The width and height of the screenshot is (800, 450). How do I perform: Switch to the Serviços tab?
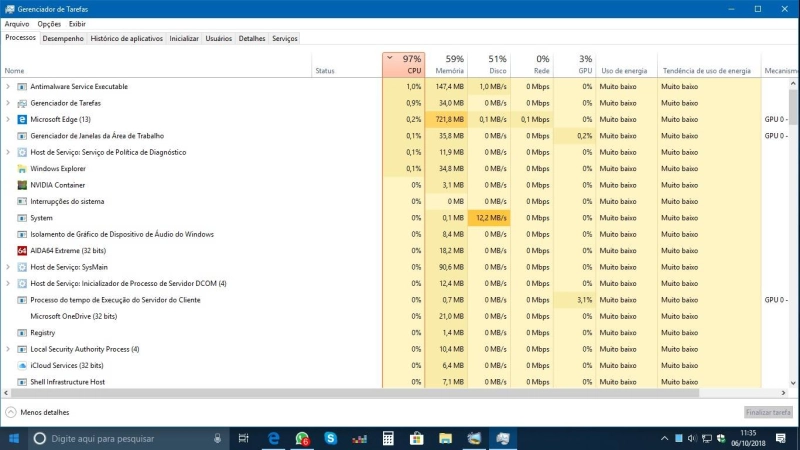[x=285, y=38]
